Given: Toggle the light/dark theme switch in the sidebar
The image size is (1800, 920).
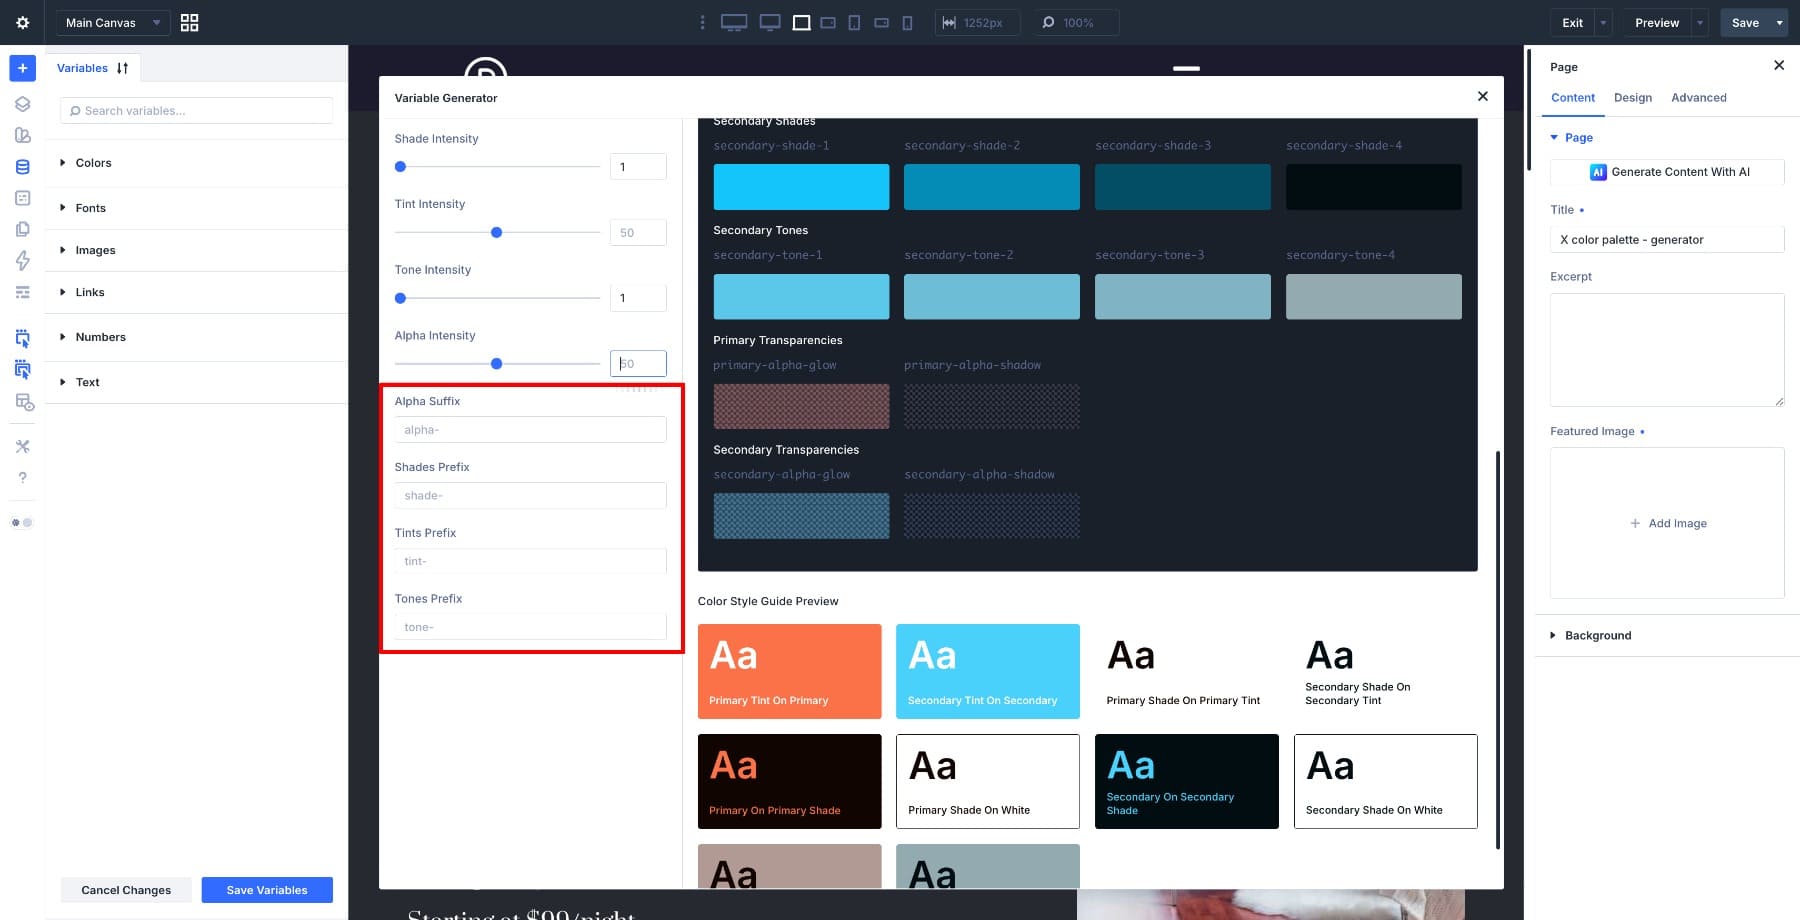Looking at the screenshot, I should [x=22, y=522].
